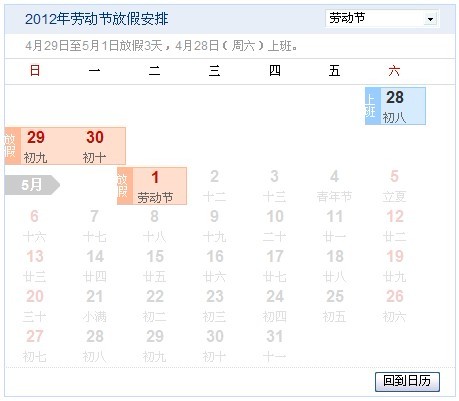Select May 4 青年节 date

tap(334, 186)
